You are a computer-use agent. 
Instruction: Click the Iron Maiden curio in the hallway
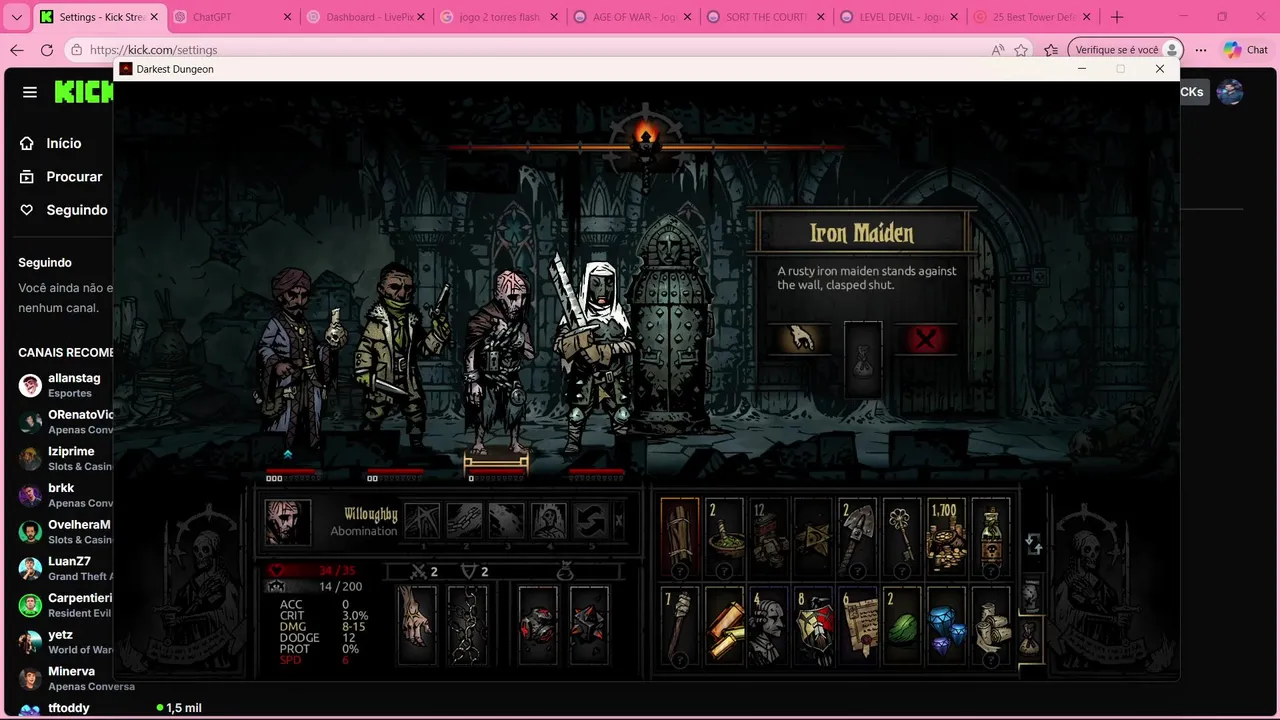[671, 325]
